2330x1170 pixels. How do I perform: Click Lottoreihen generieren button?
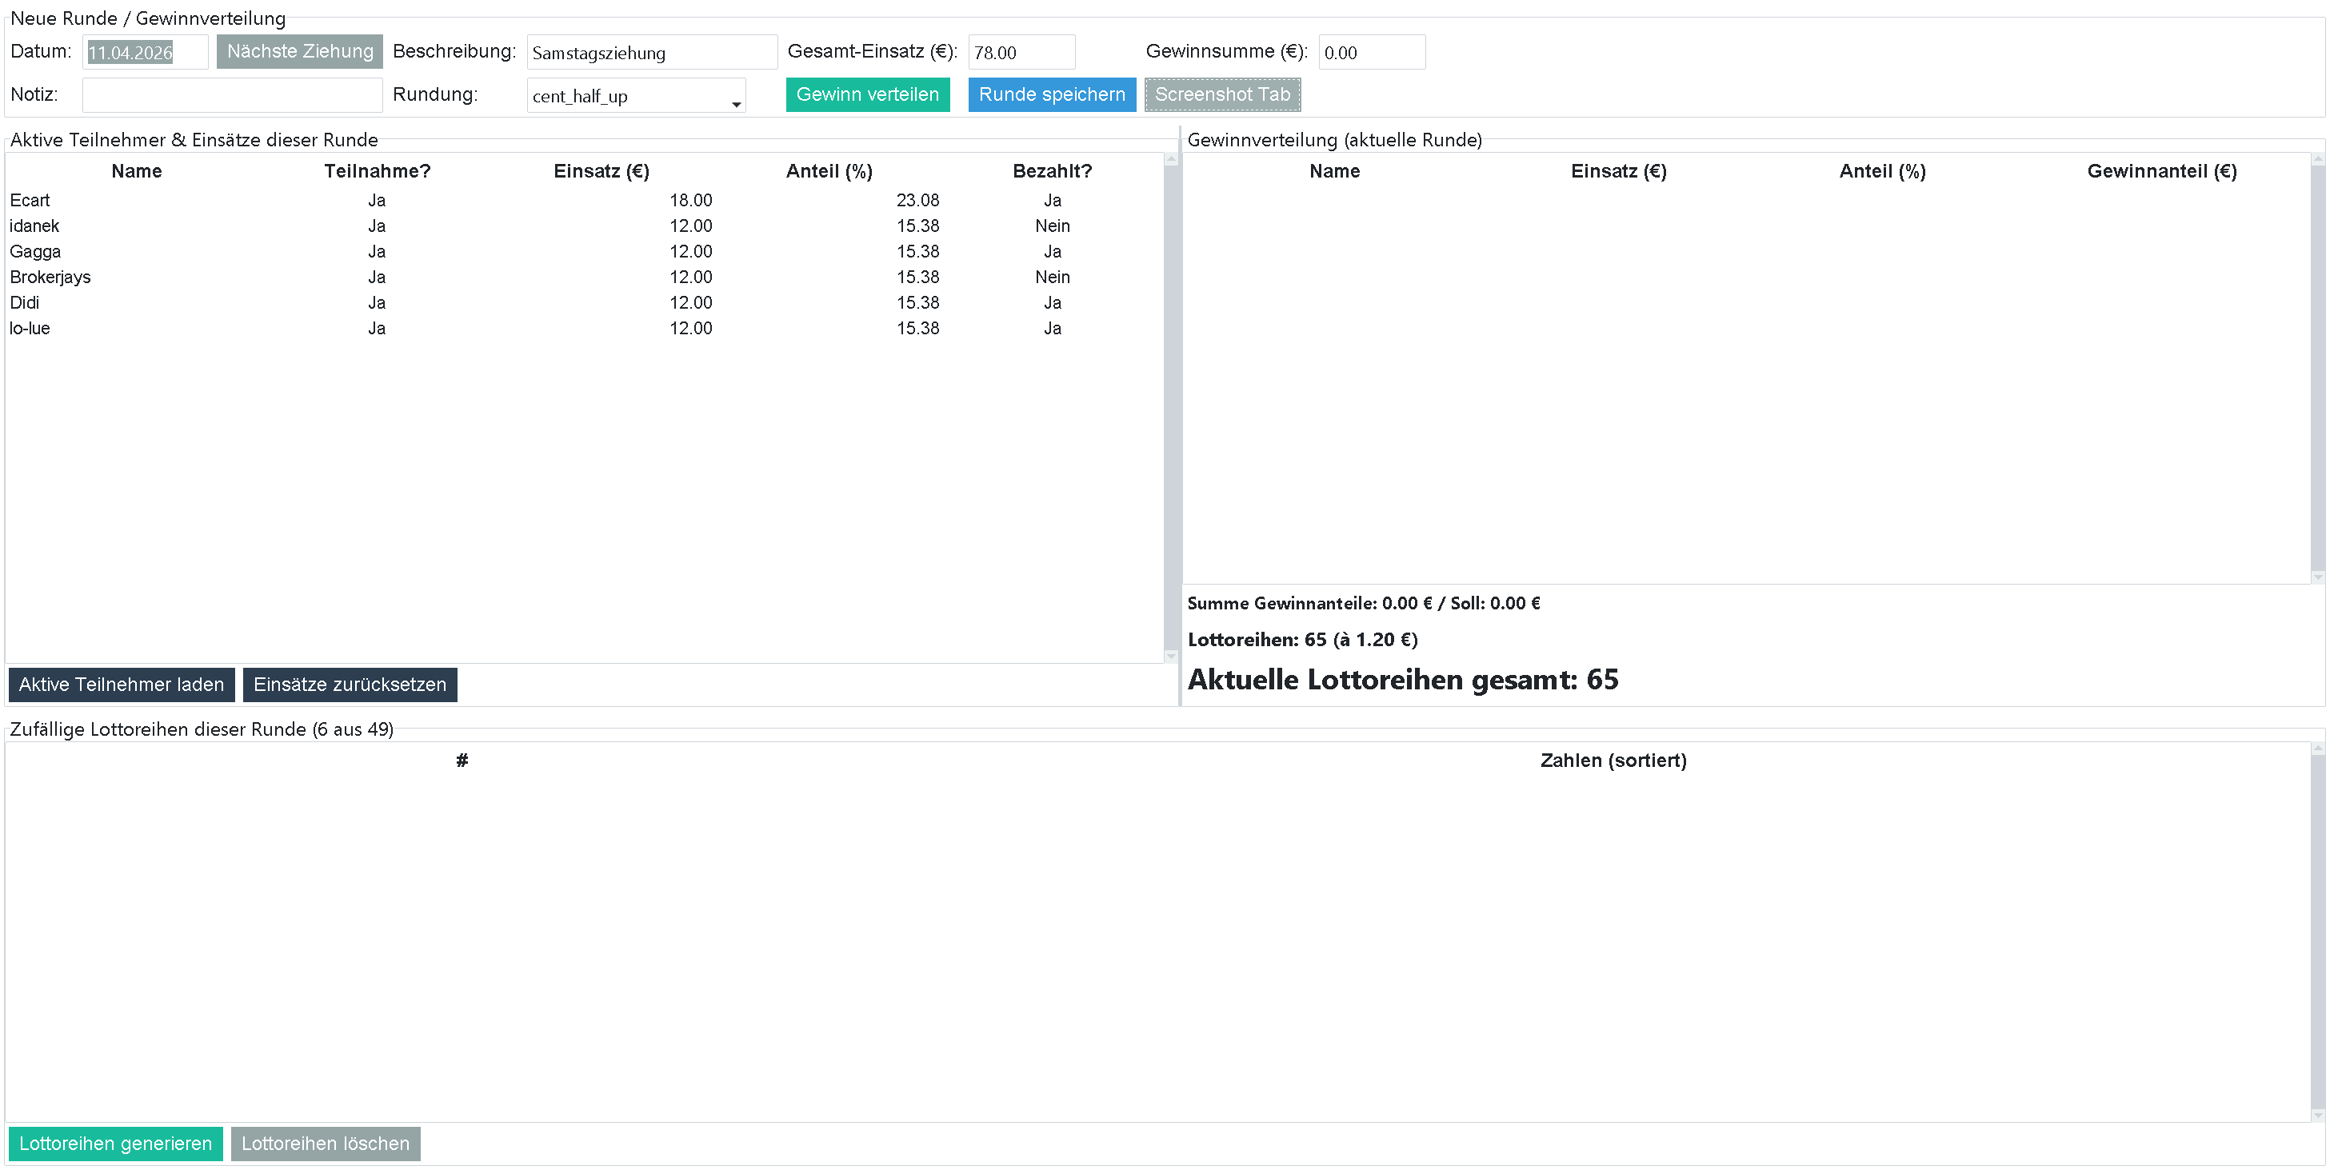(x=116, y=1144)
